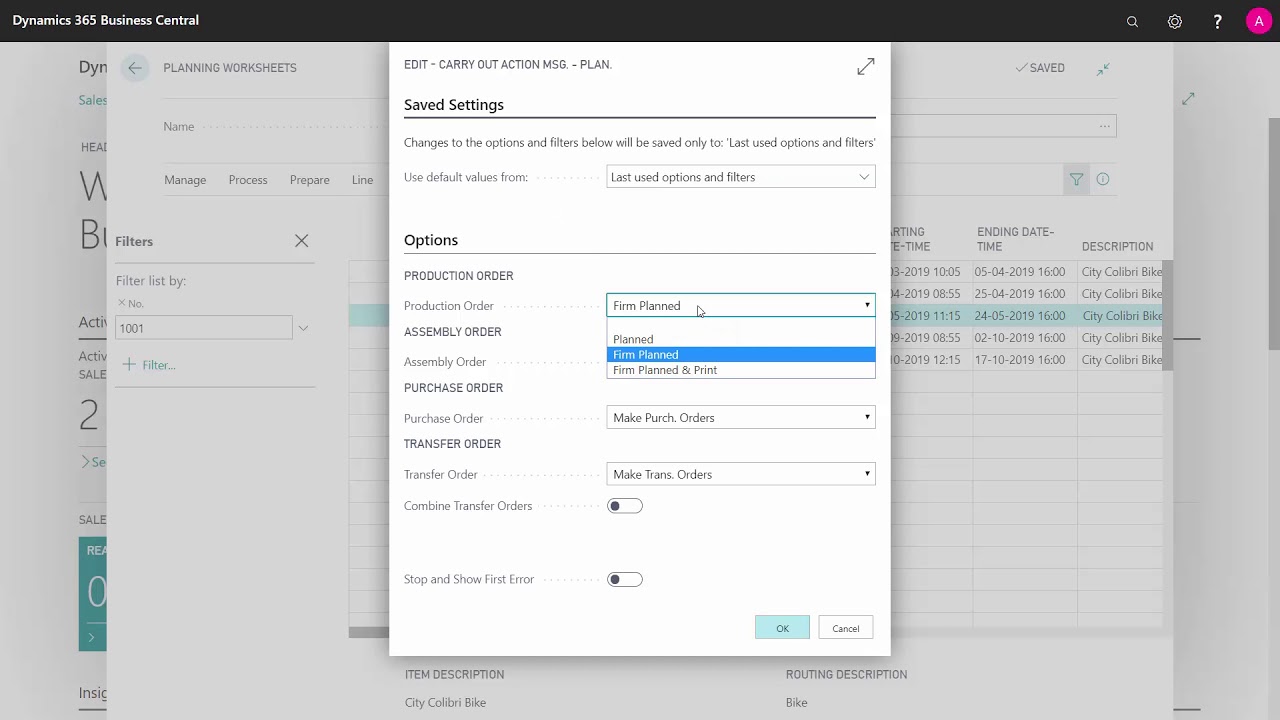Expand the dialog with the expand arrows icon

click(866, 66)
